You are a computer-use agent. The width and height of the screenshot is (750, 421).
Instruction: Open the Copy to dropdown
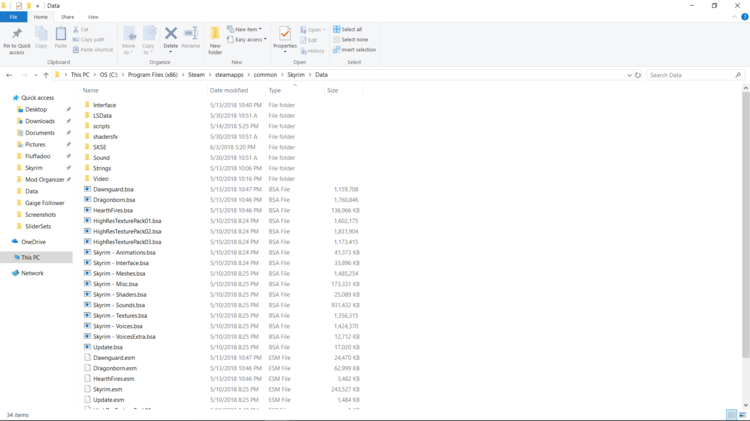click(x=148, y=49)
